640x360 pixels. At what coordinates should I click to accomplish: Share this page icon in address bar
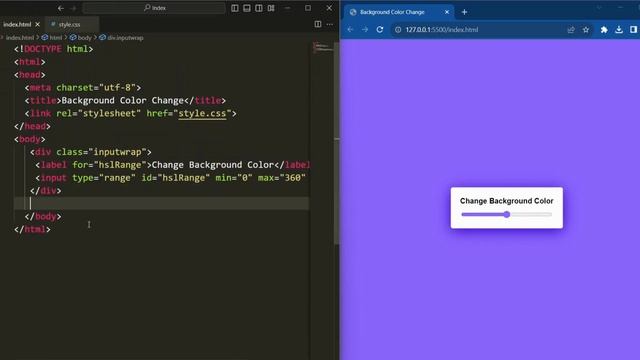571,30
